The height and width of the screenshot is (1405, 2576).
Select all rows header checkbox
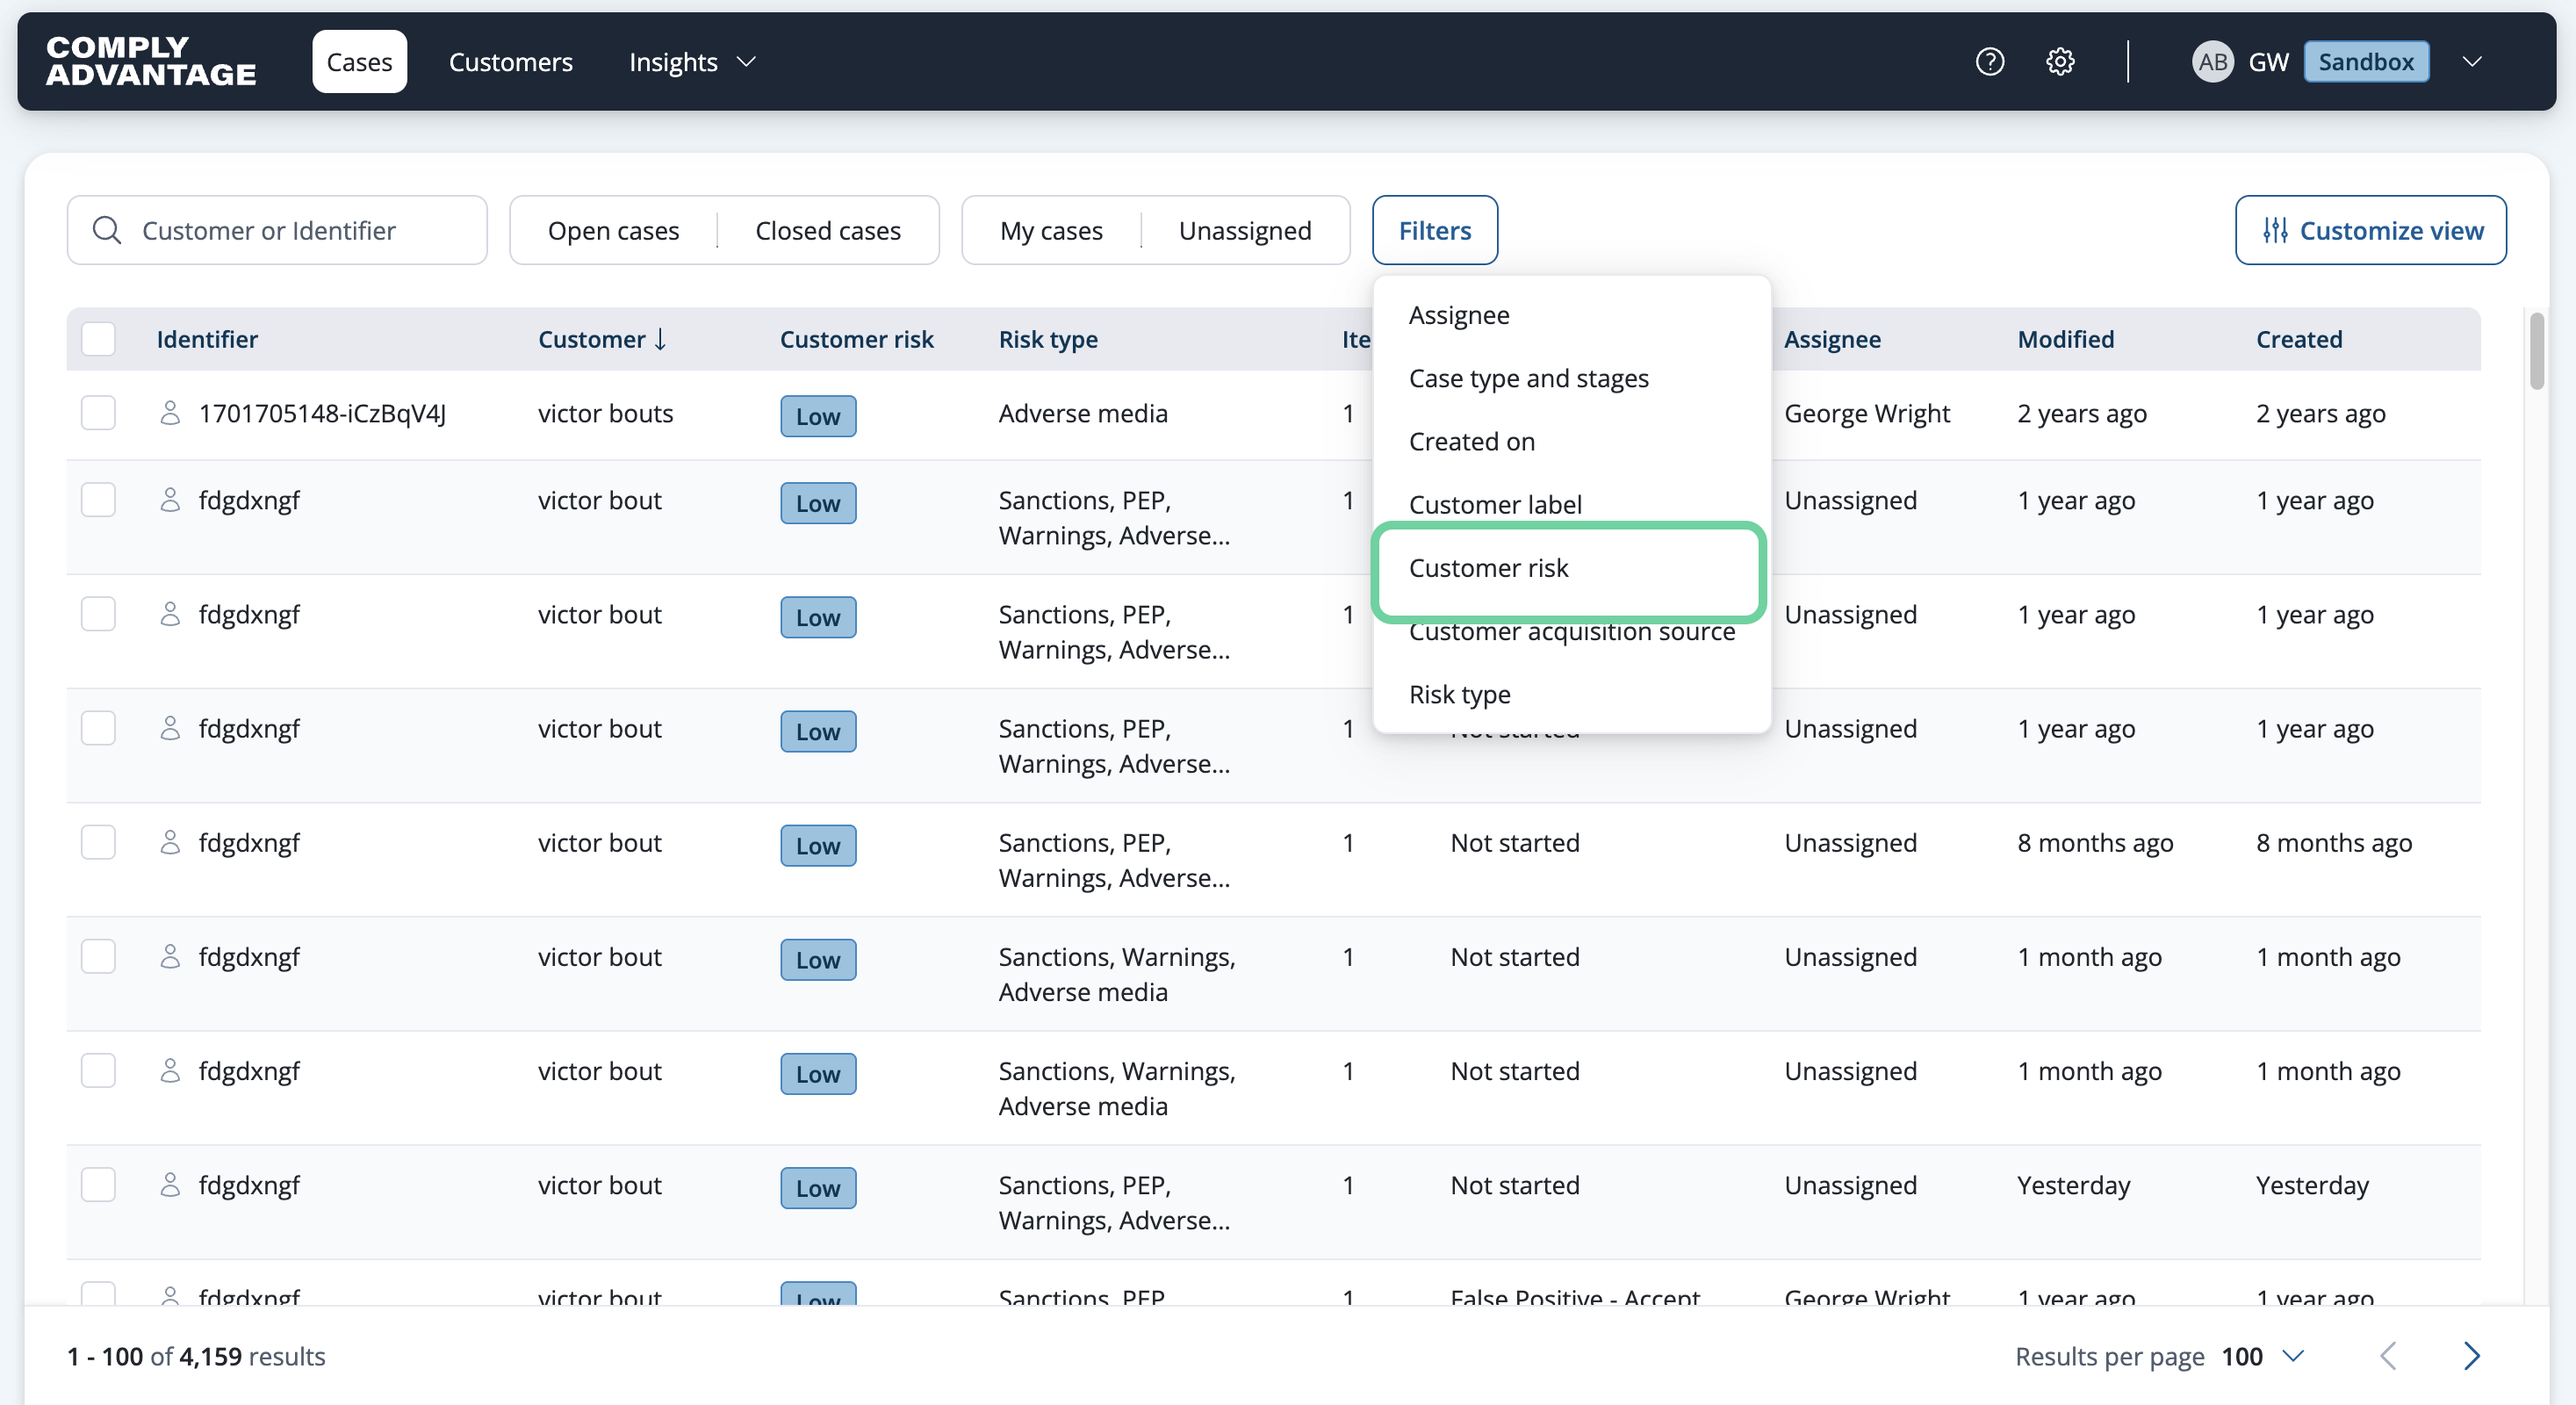click(98, 339)
